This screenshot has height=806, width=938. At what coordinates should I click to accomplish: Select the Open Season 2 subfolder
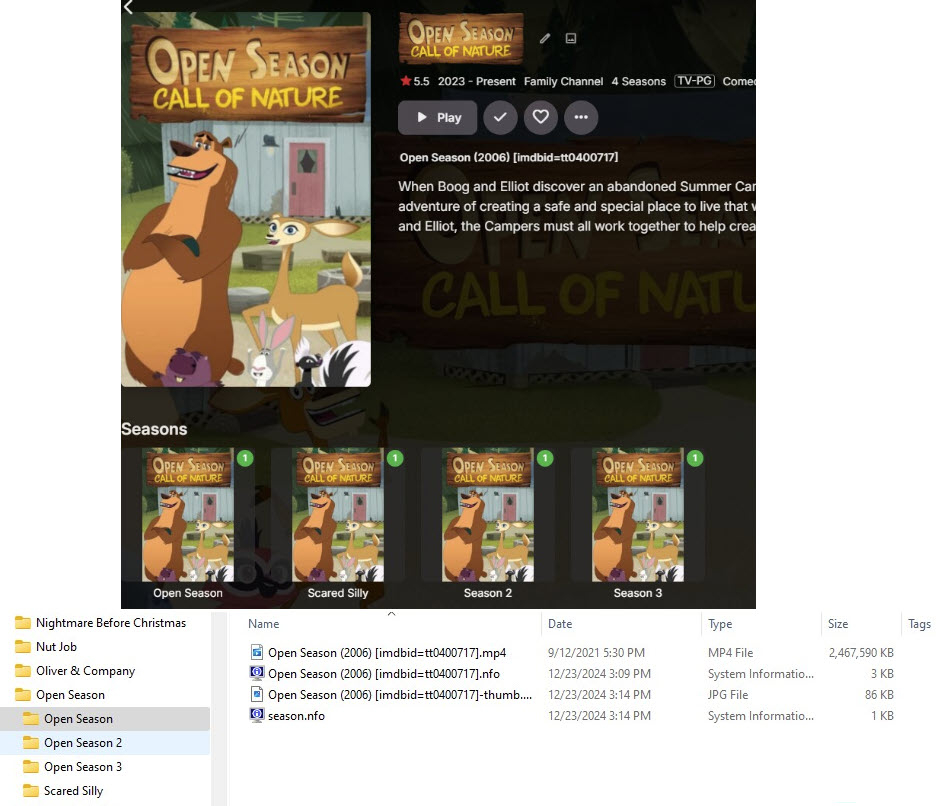[x=105, y=743]
